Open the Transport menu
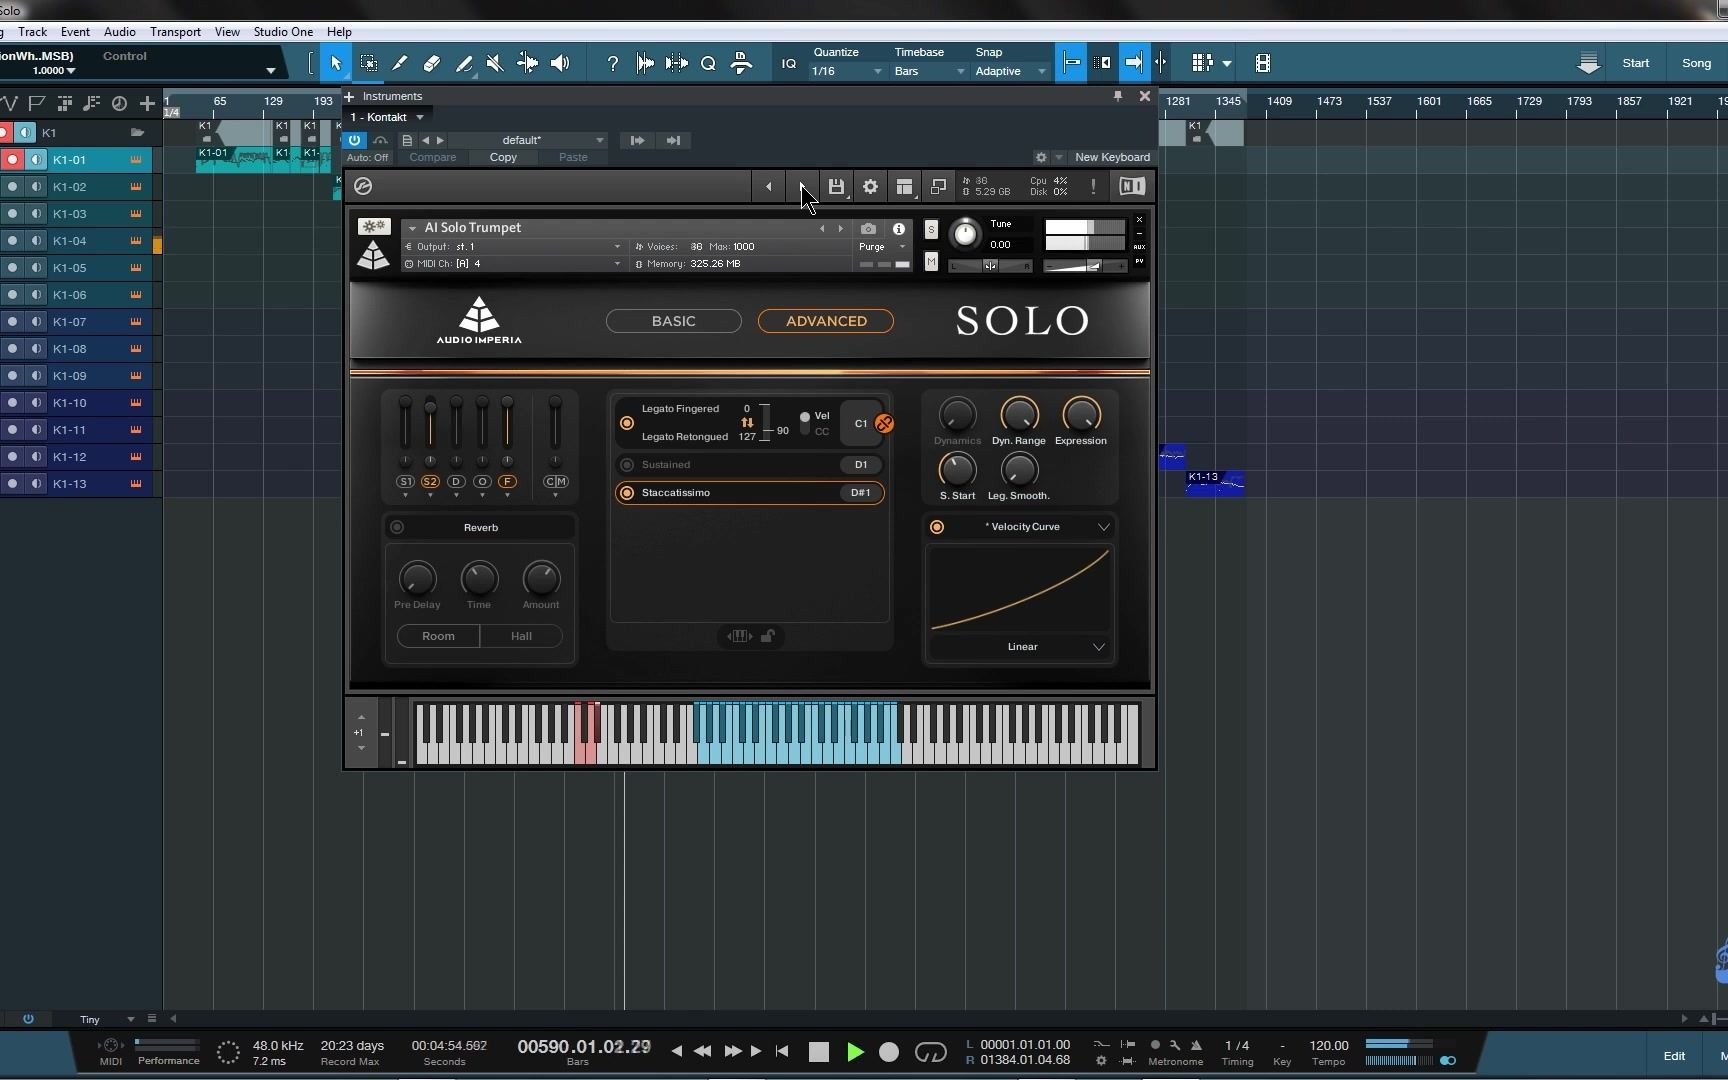The image size is (1728, 1080). 176,32
